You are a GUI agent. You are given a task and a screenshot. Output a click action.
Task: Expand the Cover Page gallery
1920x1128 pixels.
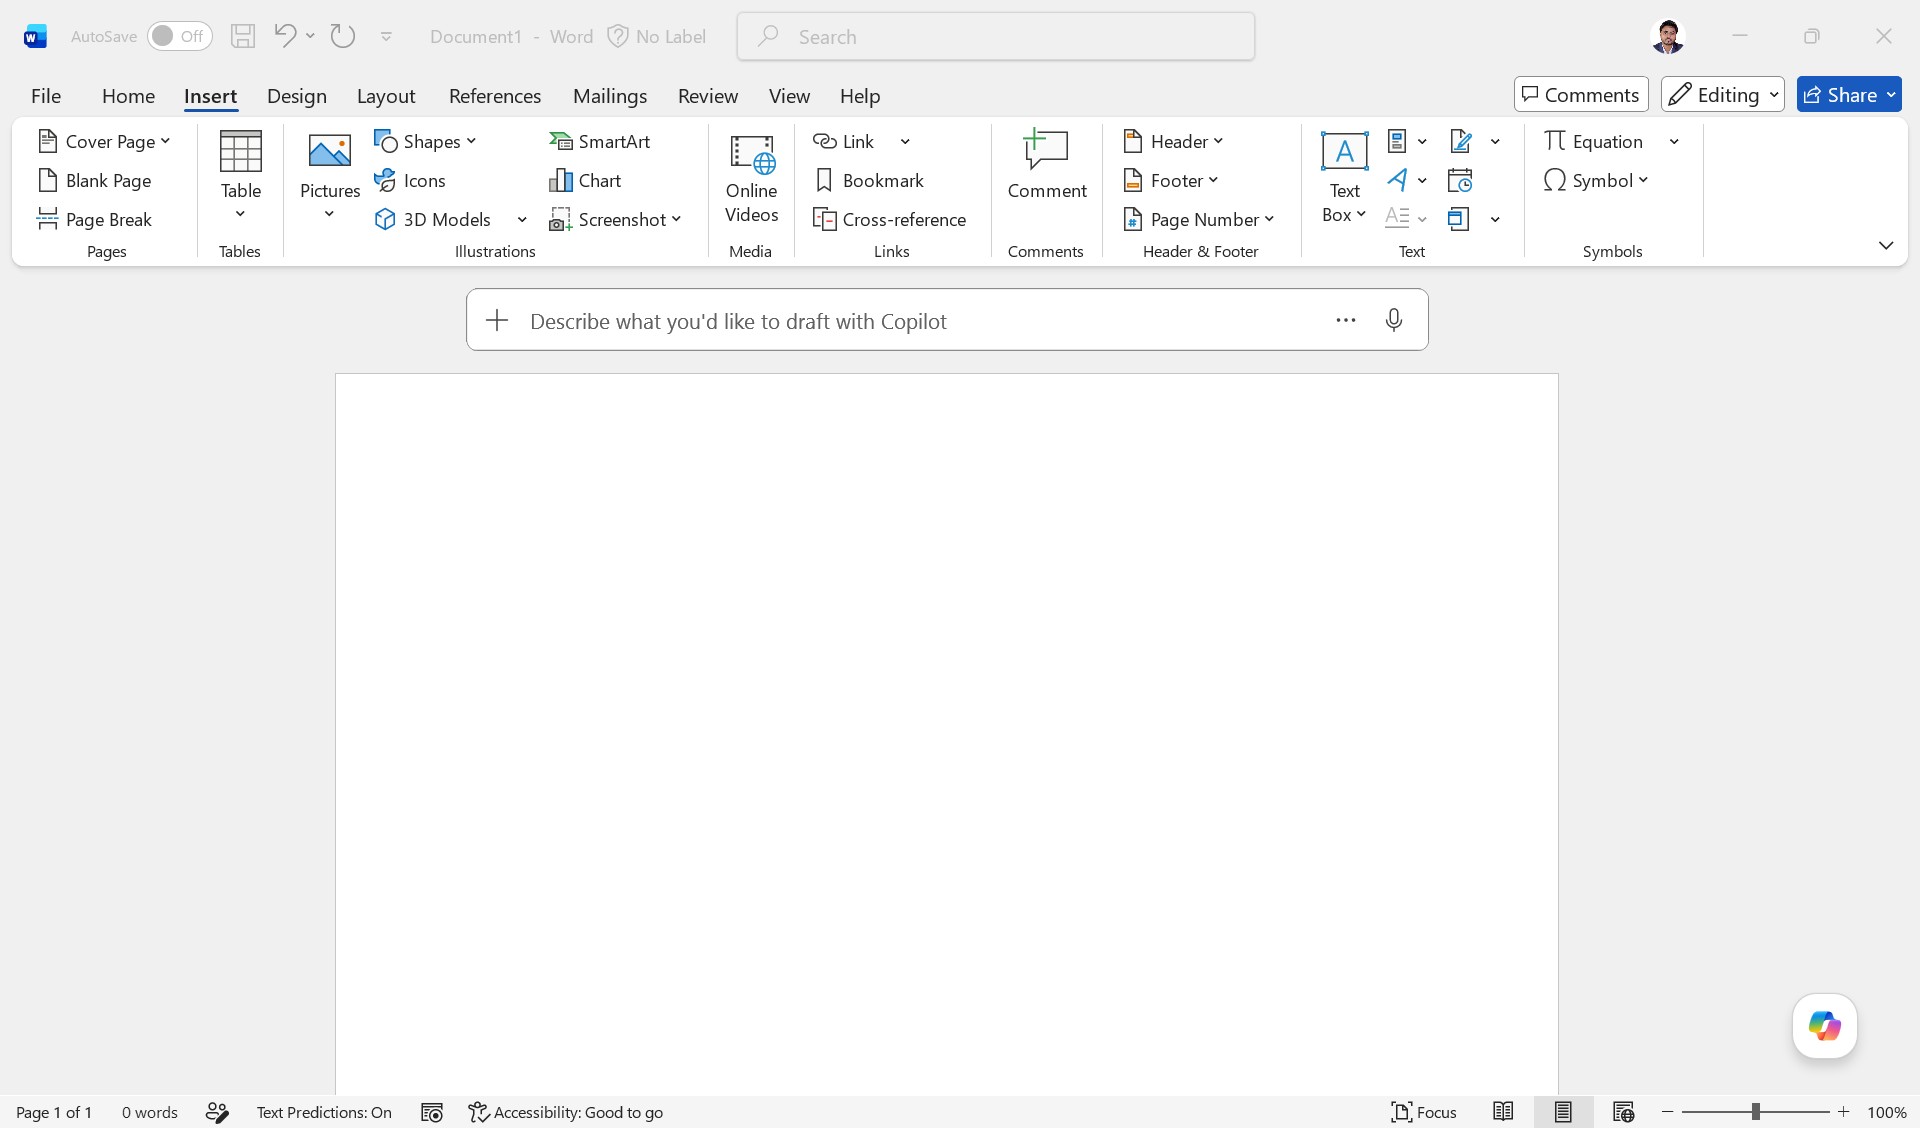104,141
